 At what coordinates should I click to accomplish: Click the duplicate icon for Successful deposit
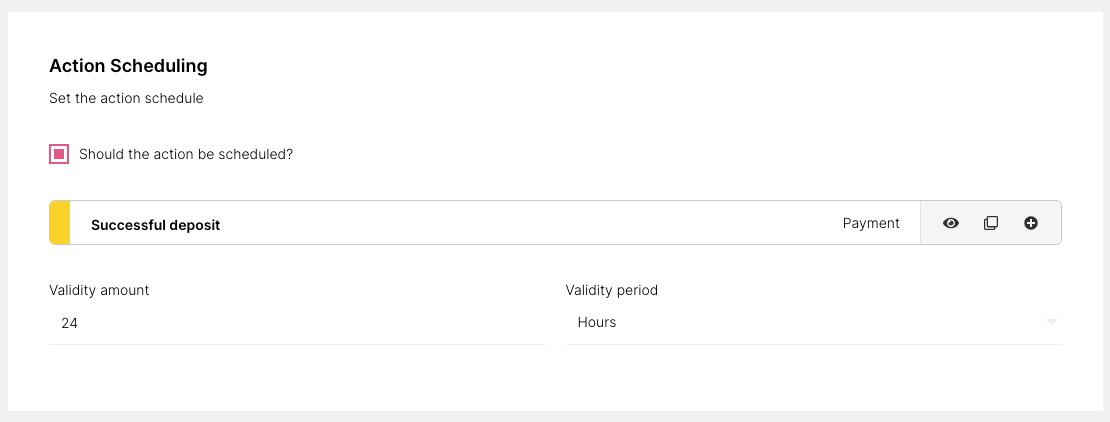coord(991,223)
